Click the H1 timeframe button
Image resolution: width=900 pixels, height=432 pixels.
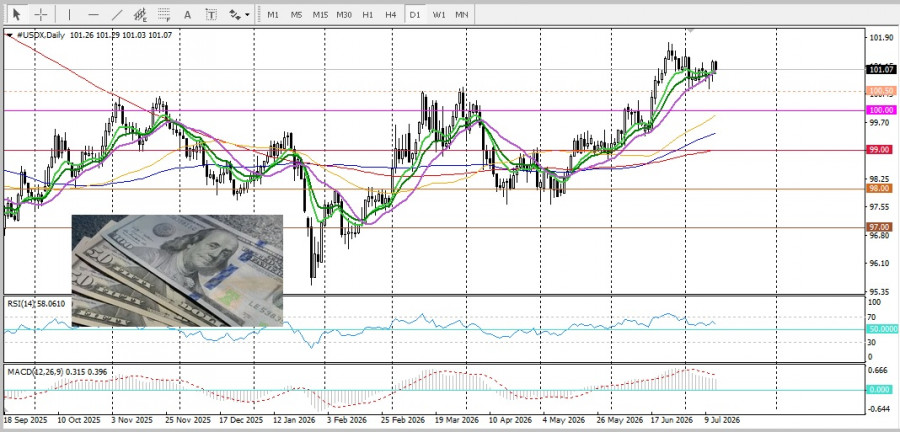(368, 14)
